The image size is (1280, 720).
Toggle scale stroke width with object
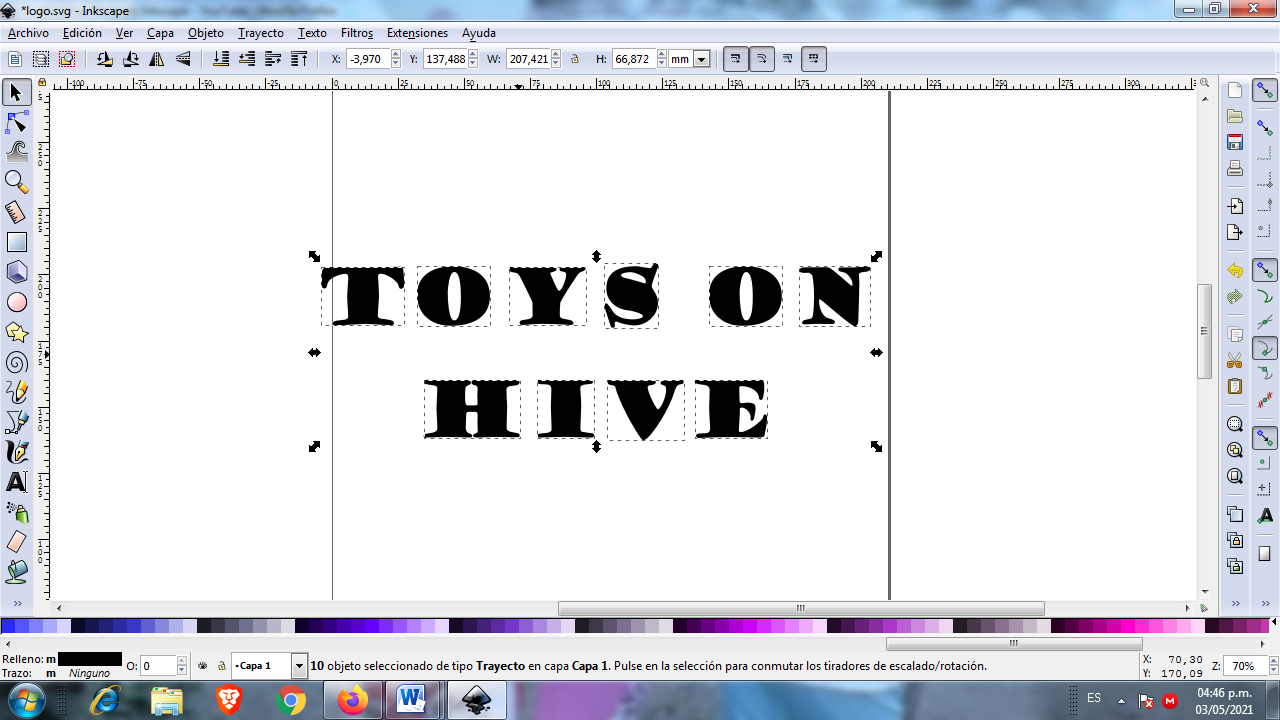click(x=736, y=59)
